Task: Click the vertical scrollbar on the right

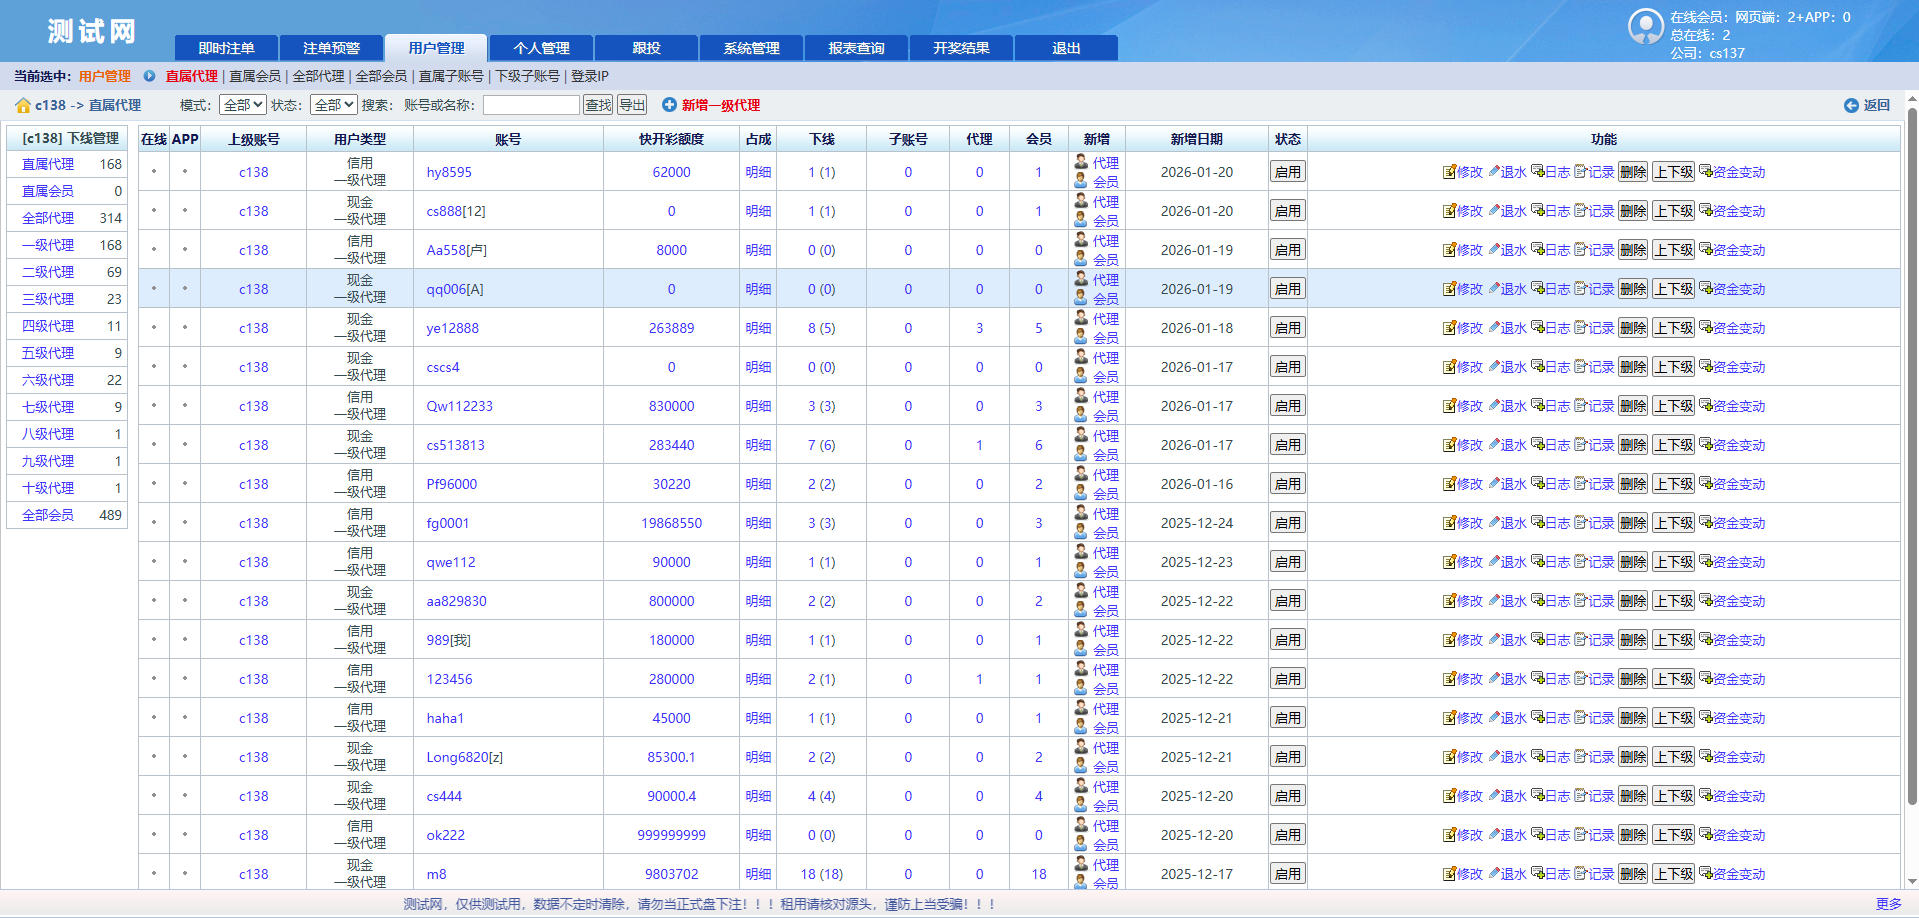Action: click(x=1912, y=450)
